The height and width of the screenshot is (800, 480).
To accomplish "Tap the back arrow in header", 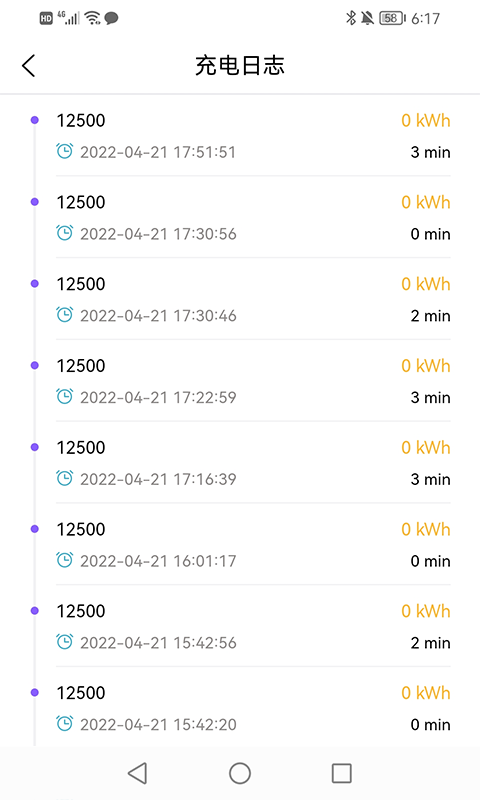I will [29, 66].
